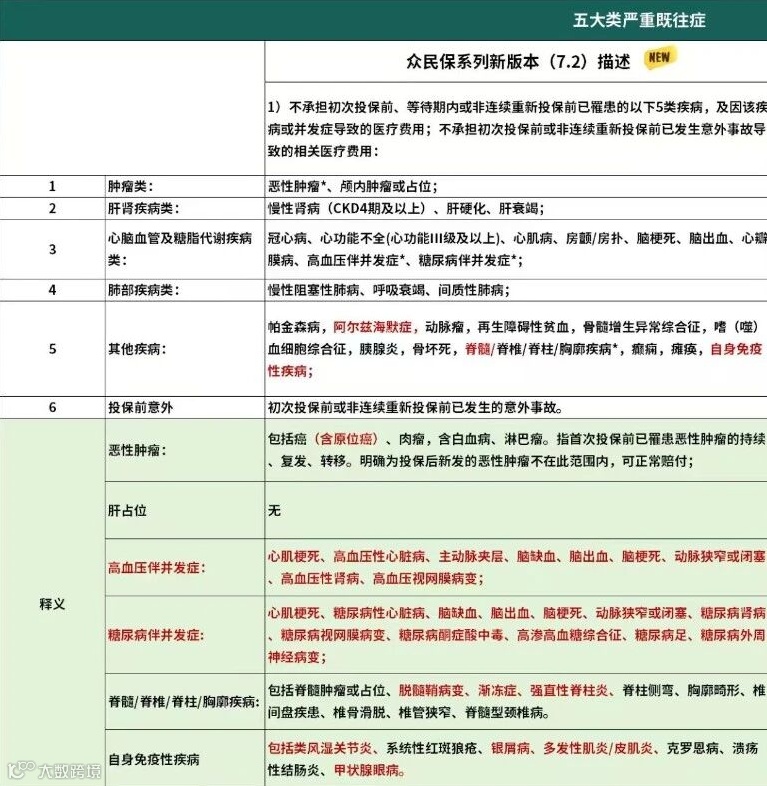767x786 pixels.
Task: Click the 无 value cell beside 肝占位
Action: click(x=516, y=510)
